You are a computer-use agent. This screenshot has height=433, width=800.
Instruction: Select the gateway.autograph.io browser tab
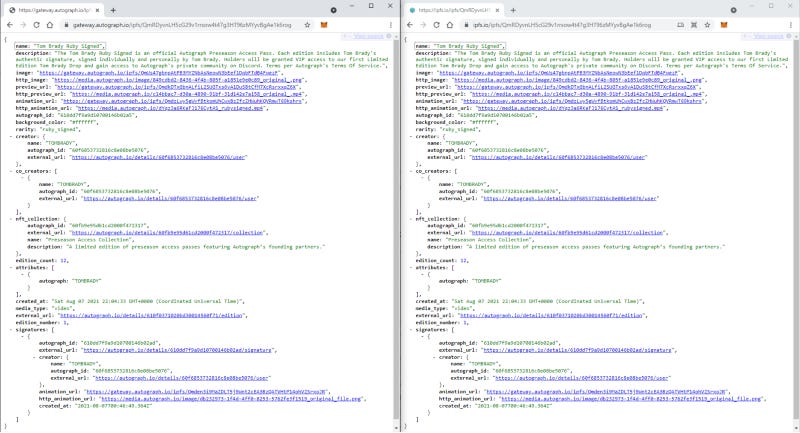[x=53, y=10]
